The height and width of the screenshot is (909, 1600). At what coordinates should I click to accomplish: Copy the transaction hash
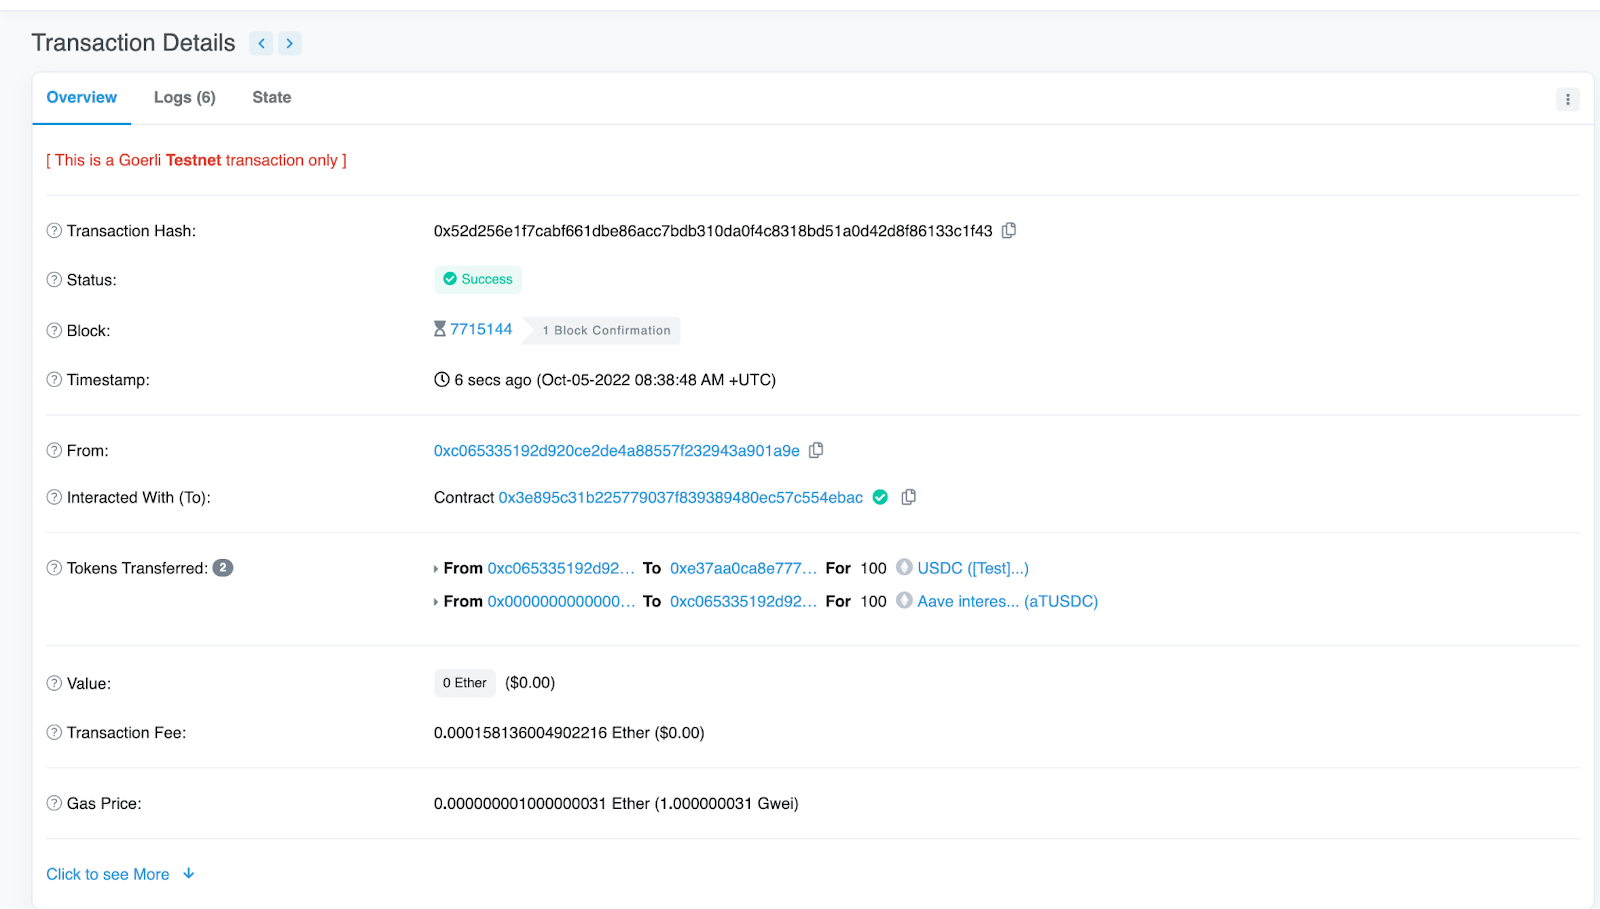coord(1009,231)
